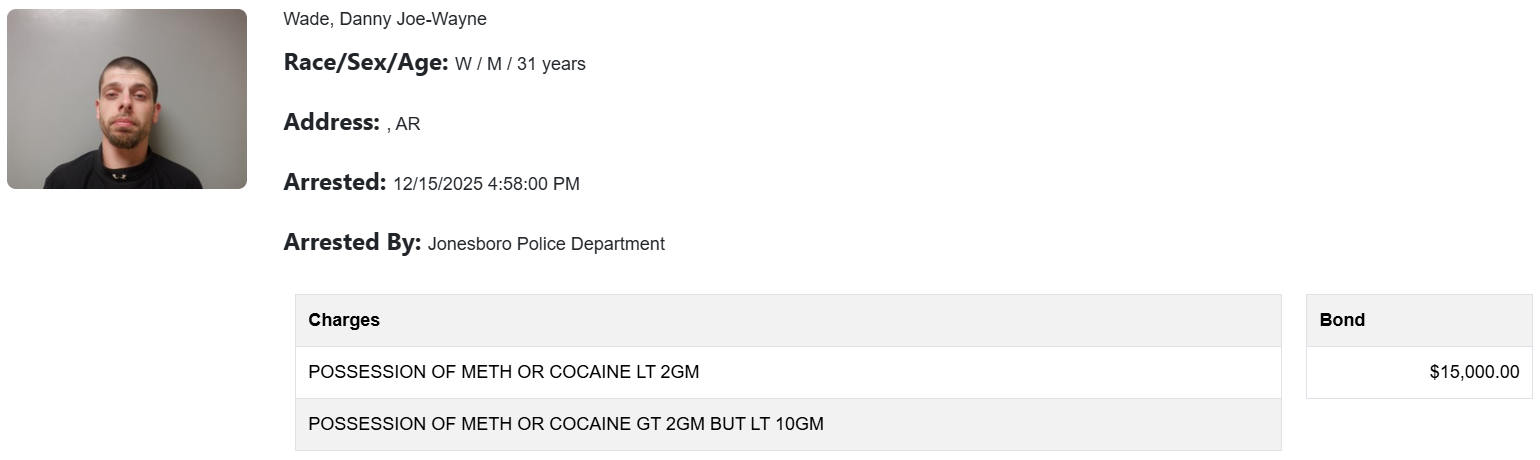Select the Race/Sex/Age label

pos(366,63)
